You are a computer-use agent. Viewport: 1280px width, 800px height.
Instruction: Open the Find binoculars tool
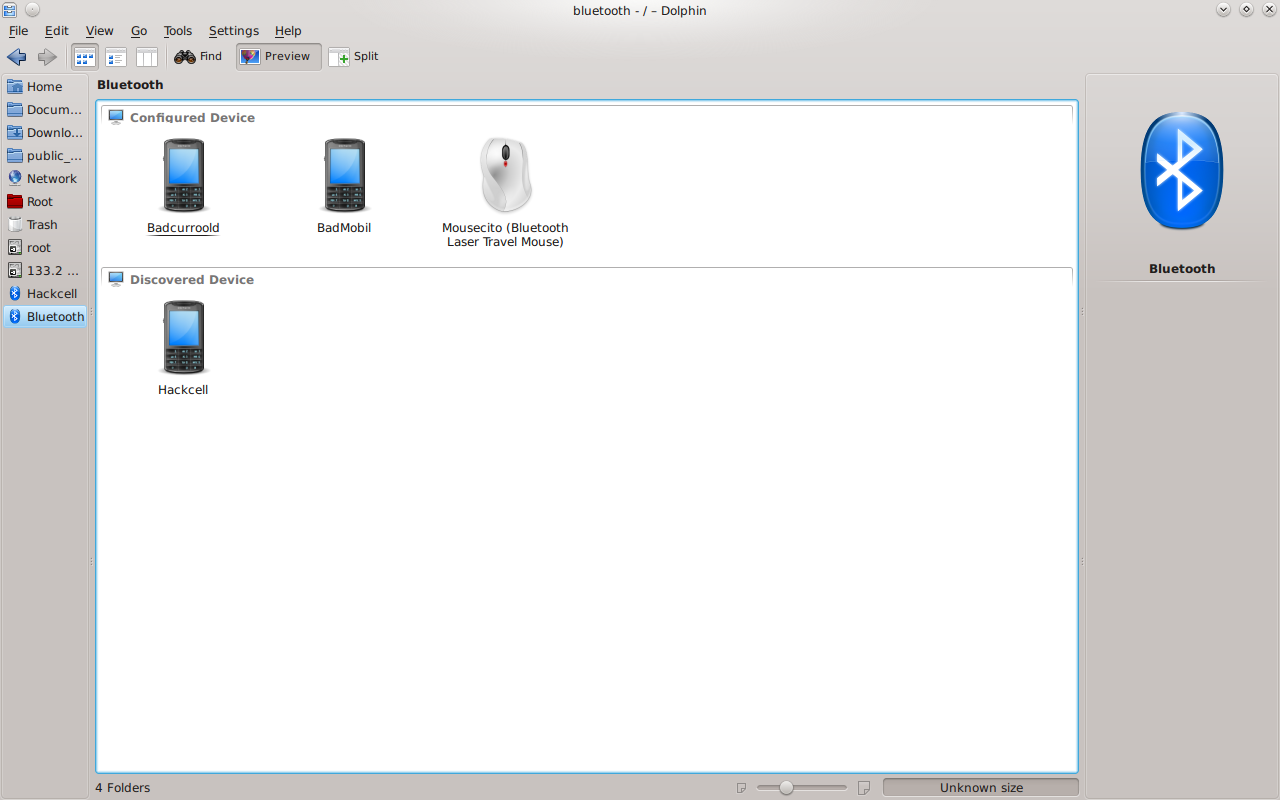coord(198,57)
